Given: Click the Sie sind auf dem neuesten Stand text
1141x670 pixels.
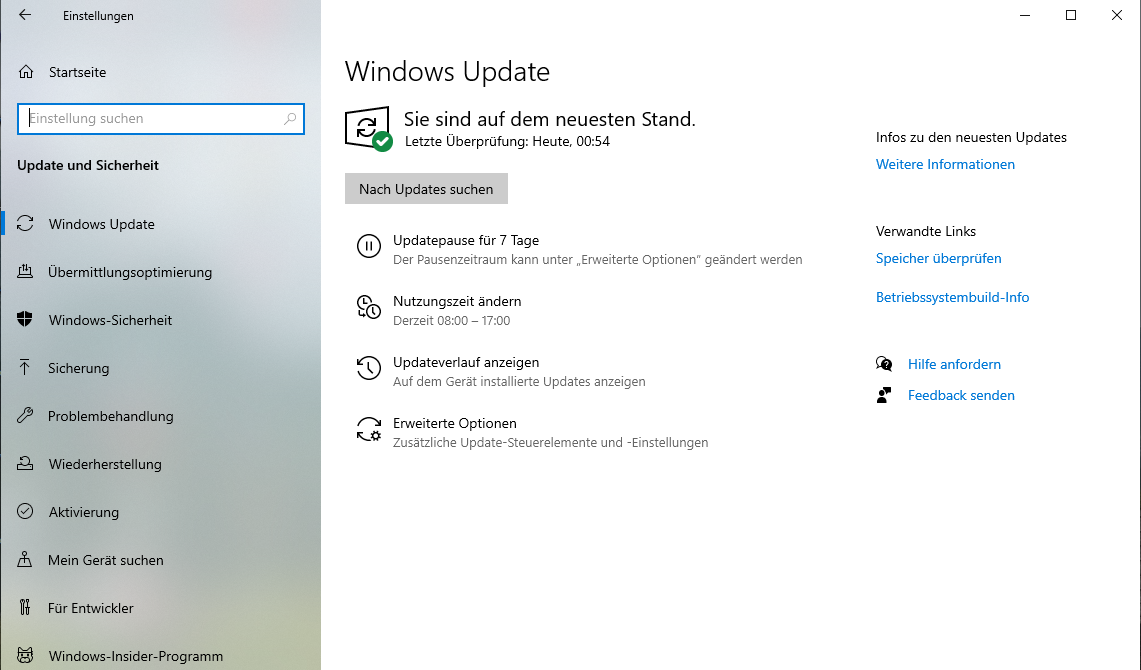Looking at the screenshot, I should pyautogui.click(x=549, y=119).
